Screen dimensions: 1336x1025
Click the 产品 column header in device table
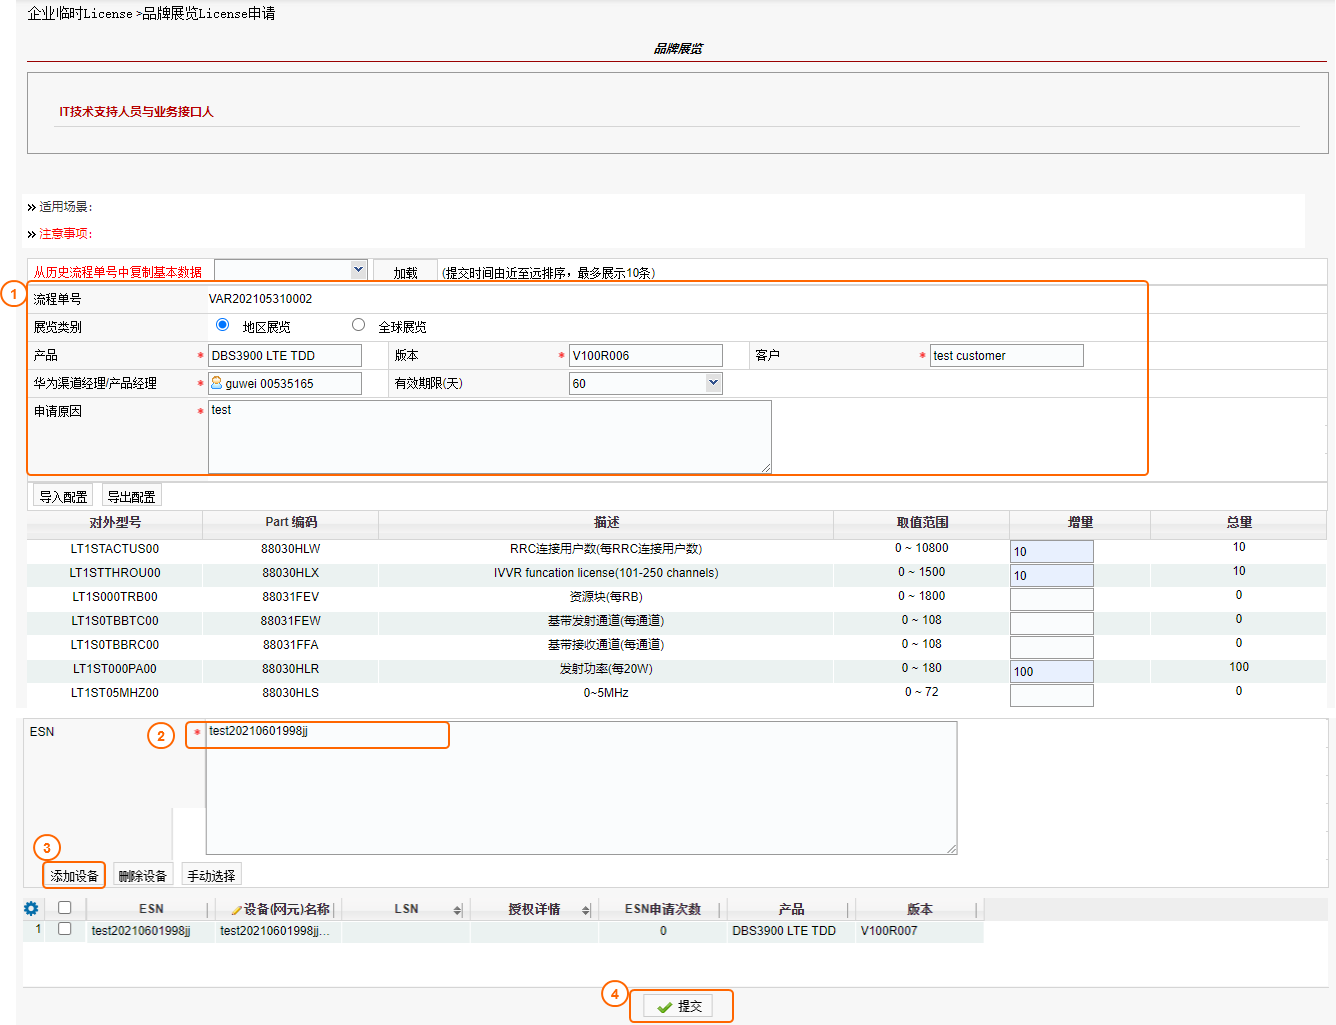tap(791, 909)
